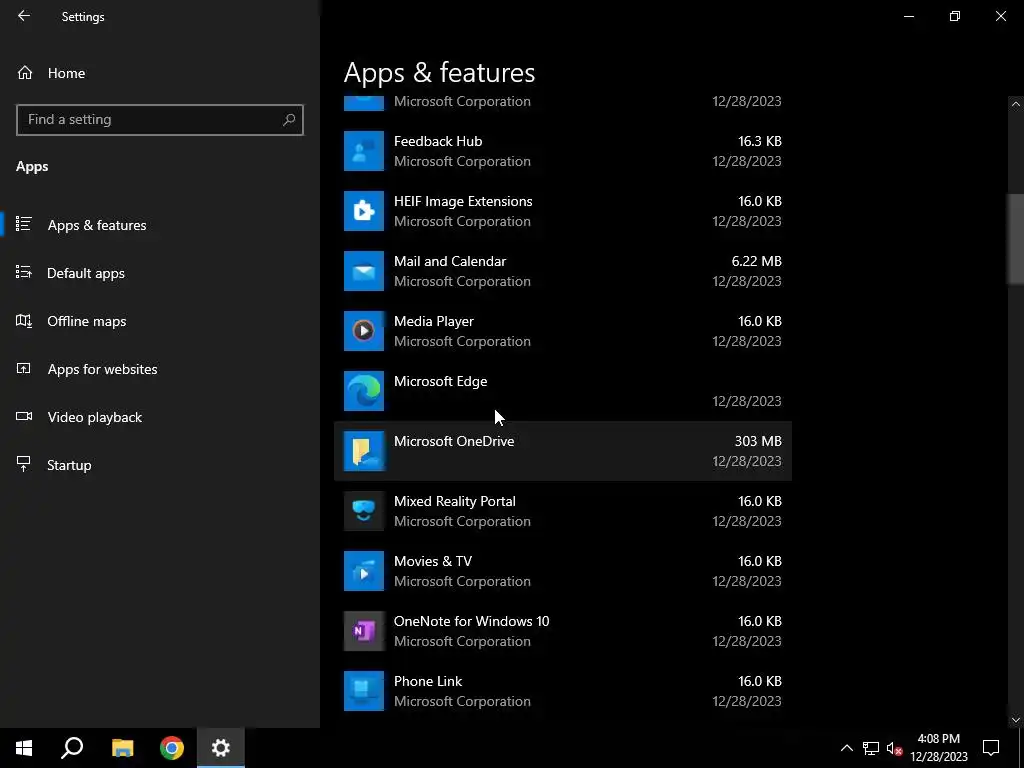Select the Mail and Calendar entry name

(450, 261)
